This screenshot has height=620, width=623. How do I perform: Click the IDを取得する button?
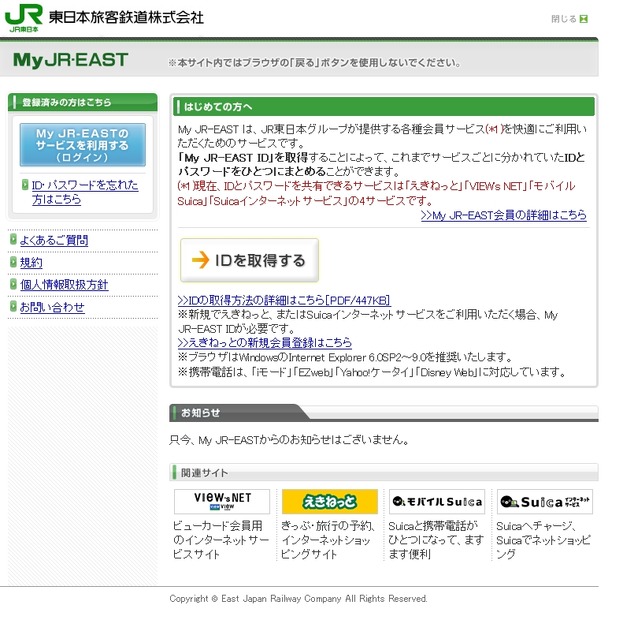pos(250,260)
